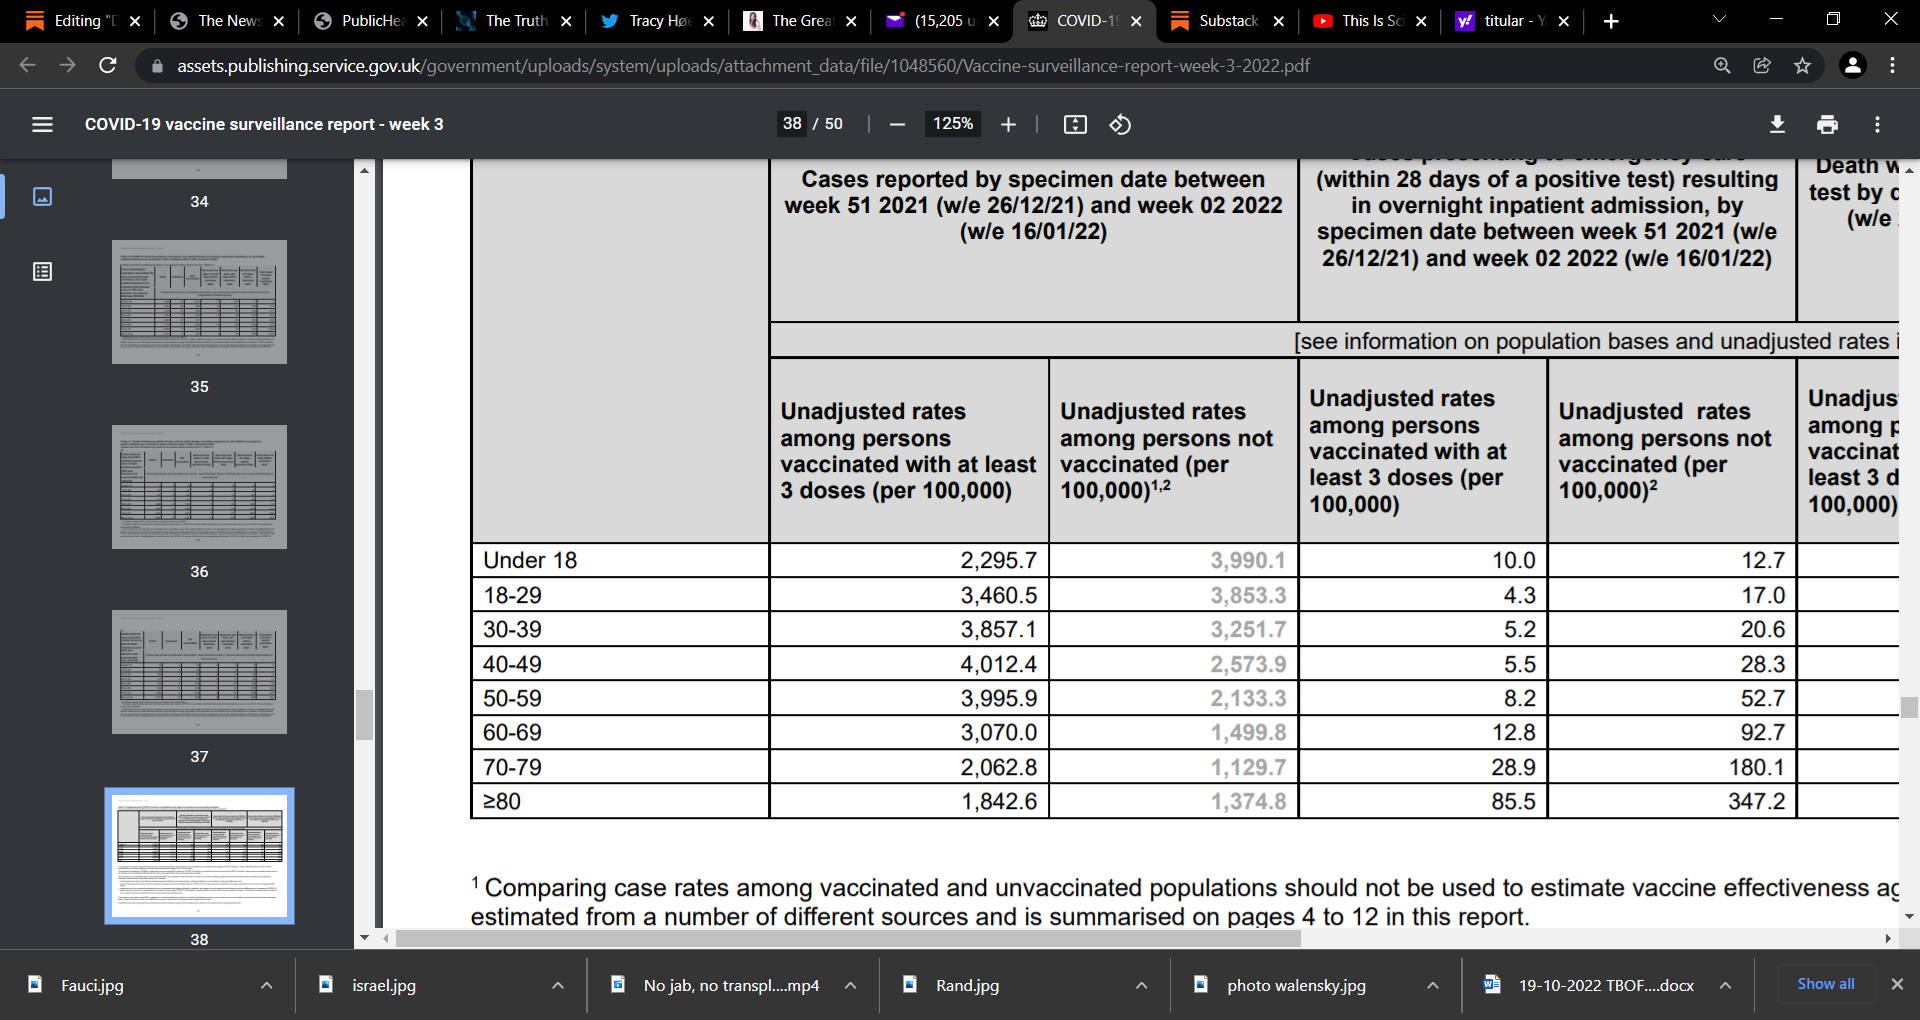Image resolution: width=1920 pixels, height=1020 pixels.
Task: Expand options for 19-10-2022 TBOF docx download
Action: pos(1725,985)
